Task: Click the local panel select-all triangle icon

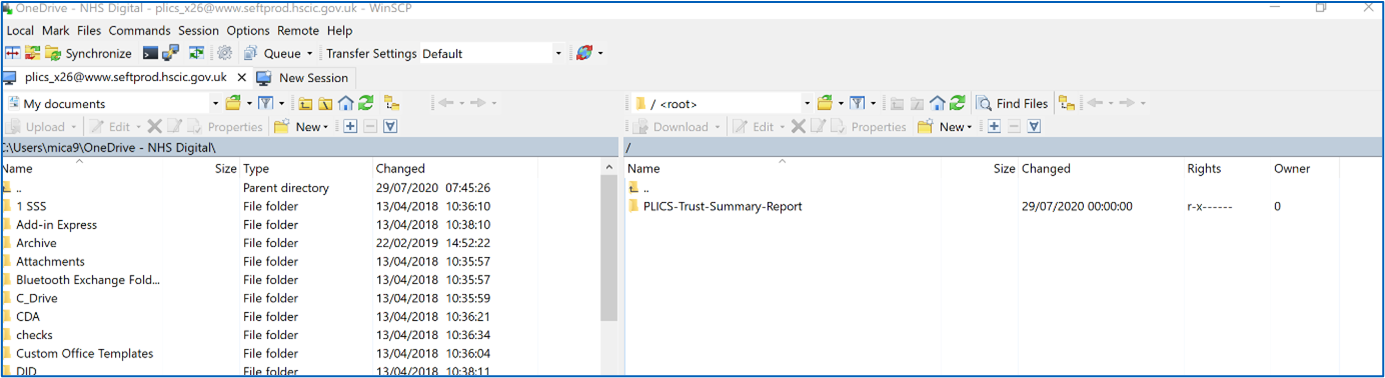Action: [x=390, y=127]
